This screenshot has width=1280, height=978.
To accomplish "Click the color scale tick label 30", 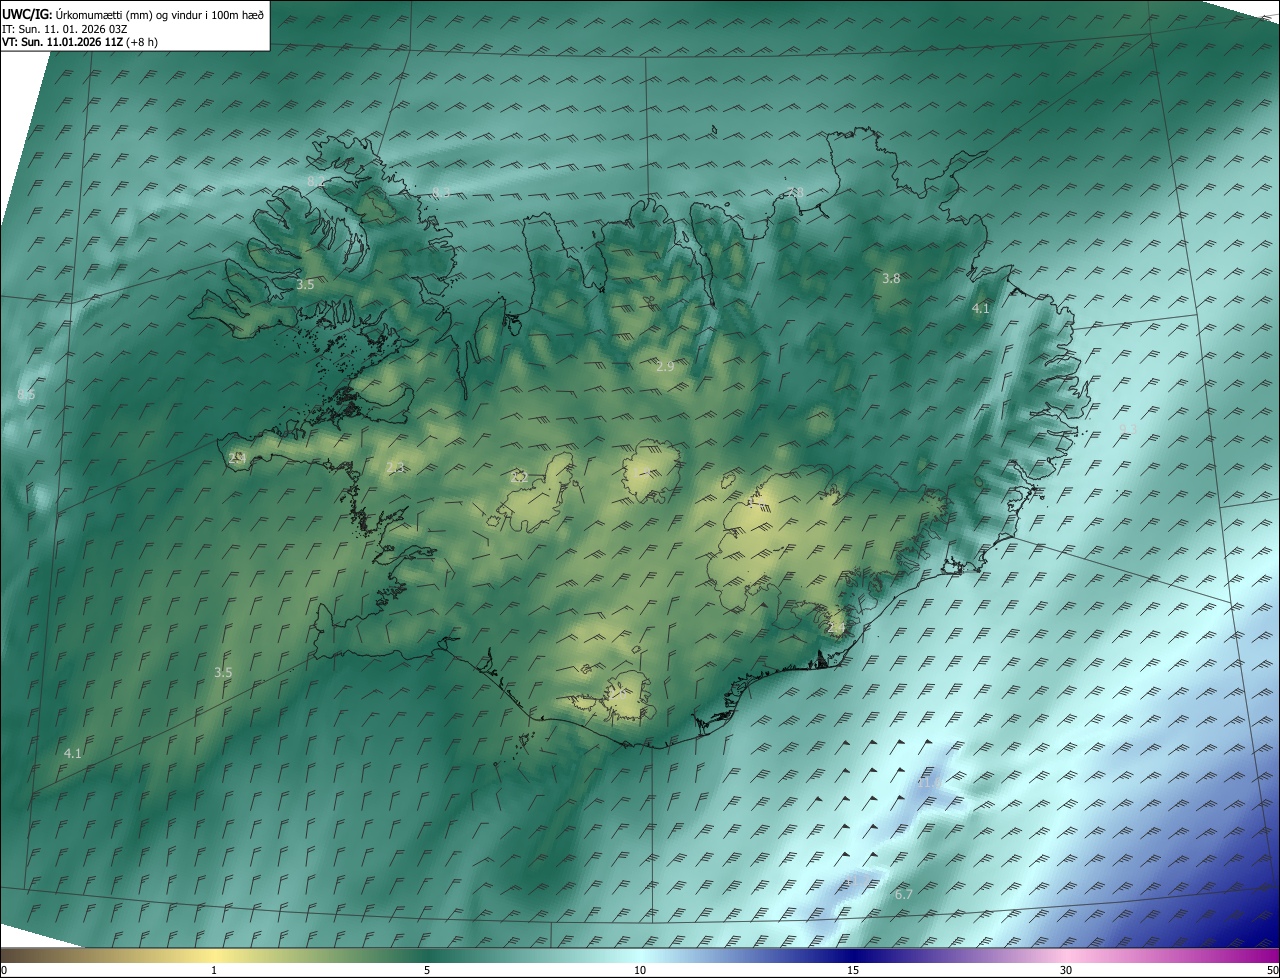I will pos(1066,970).
